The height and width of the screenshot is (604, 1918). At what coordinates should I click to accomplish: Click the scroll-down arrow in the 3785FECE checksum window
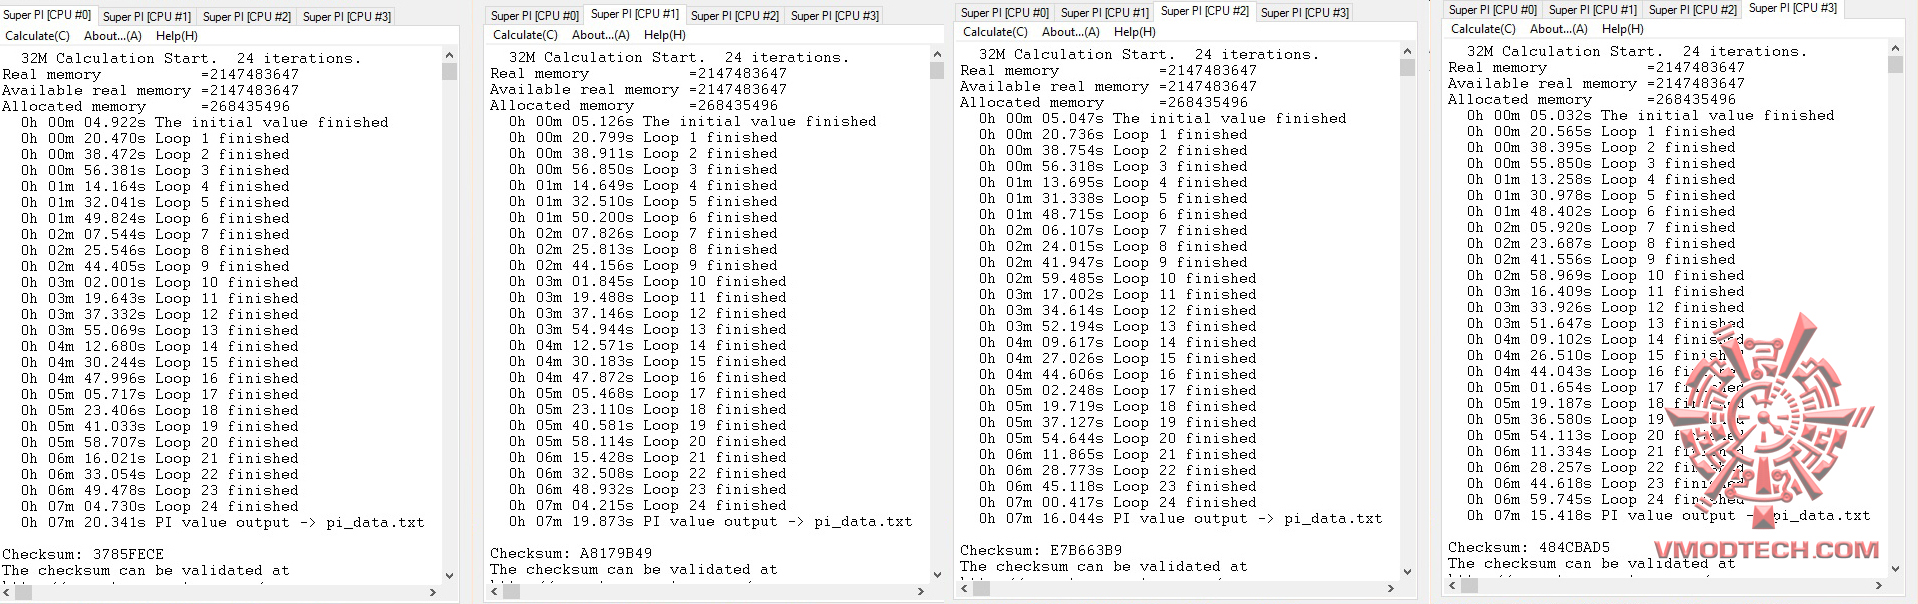tap(449, 576)
